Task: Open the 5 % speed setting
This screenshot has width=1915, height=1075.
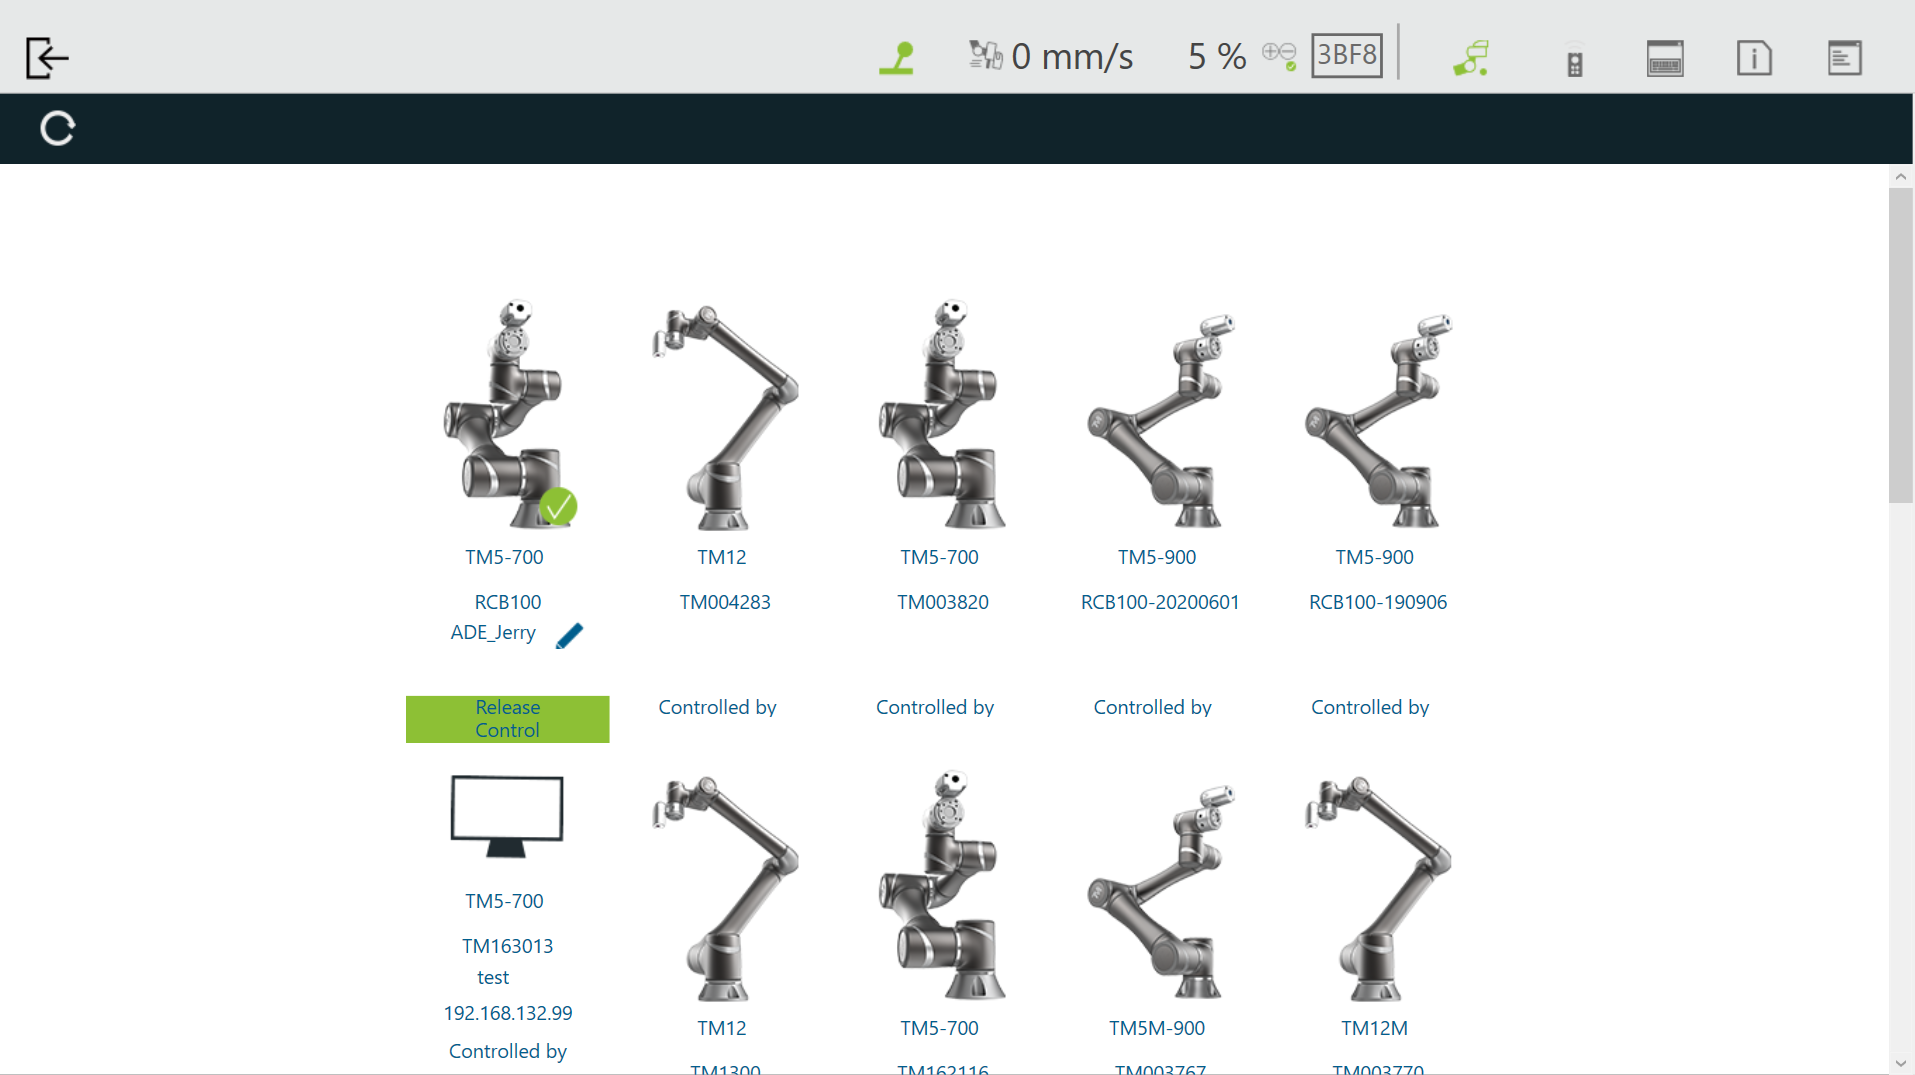Action: [1217, 56]
